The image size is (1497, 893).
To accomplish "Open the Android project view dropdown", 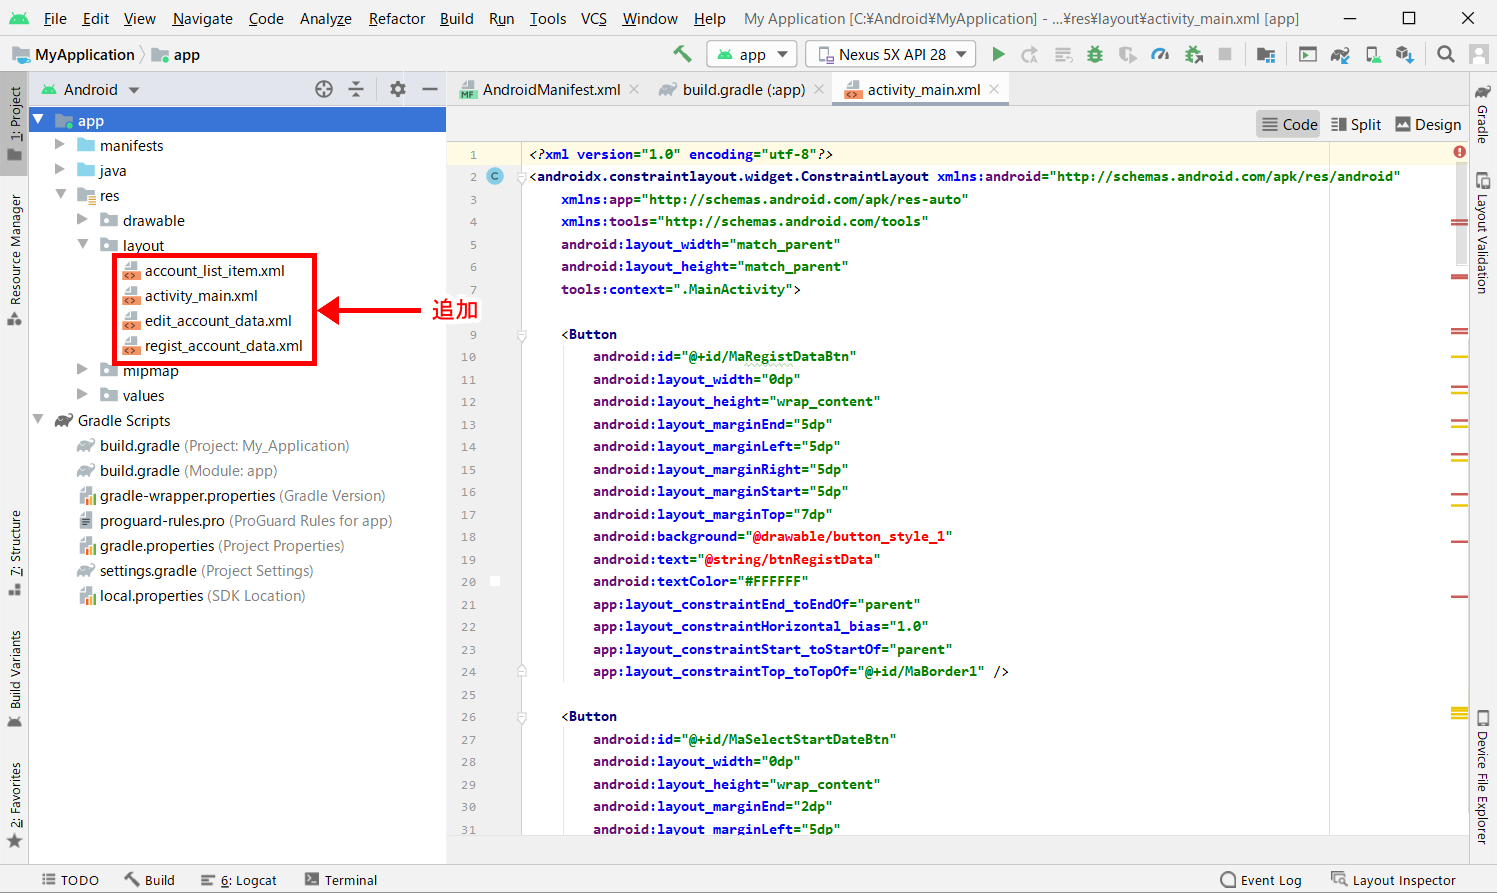I will coord(90,89).
